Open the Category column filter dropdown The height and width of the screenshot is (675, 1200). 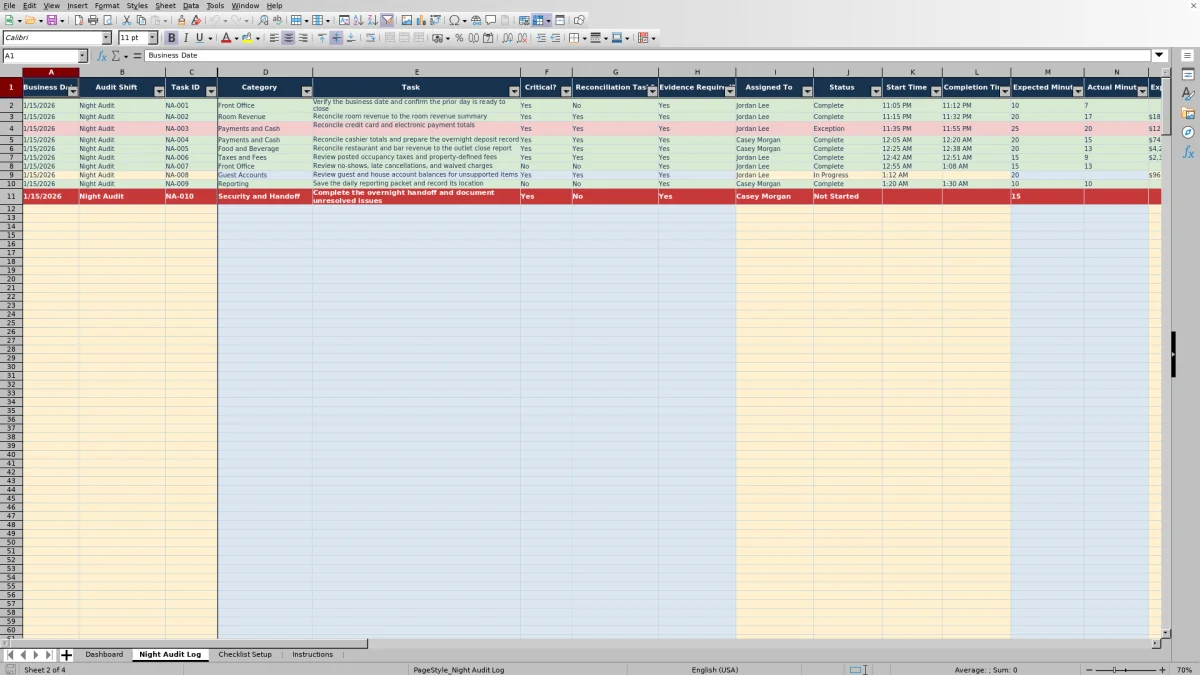coord(306,91)
